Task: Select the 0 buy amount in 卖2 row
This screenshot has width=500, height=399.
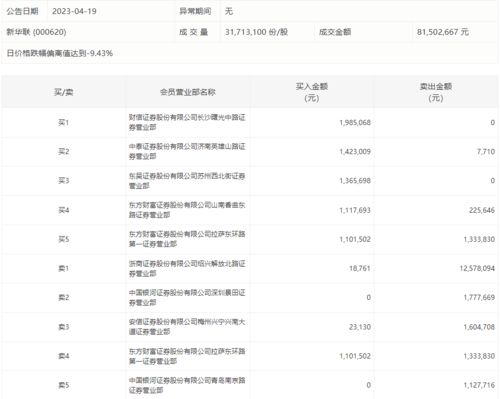Action: pyautogui.click(x=368, y=297)
